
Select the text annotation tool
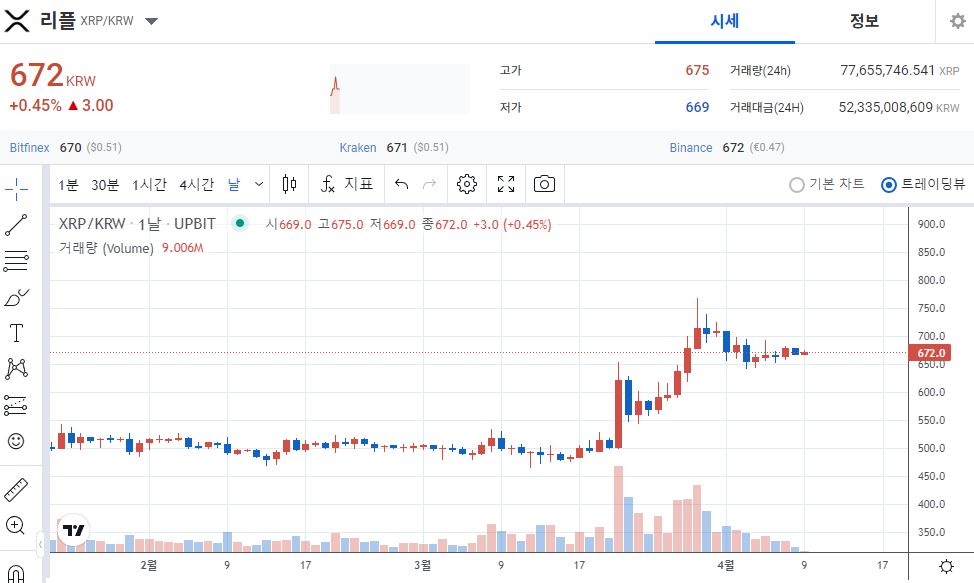tap(16, 333)
